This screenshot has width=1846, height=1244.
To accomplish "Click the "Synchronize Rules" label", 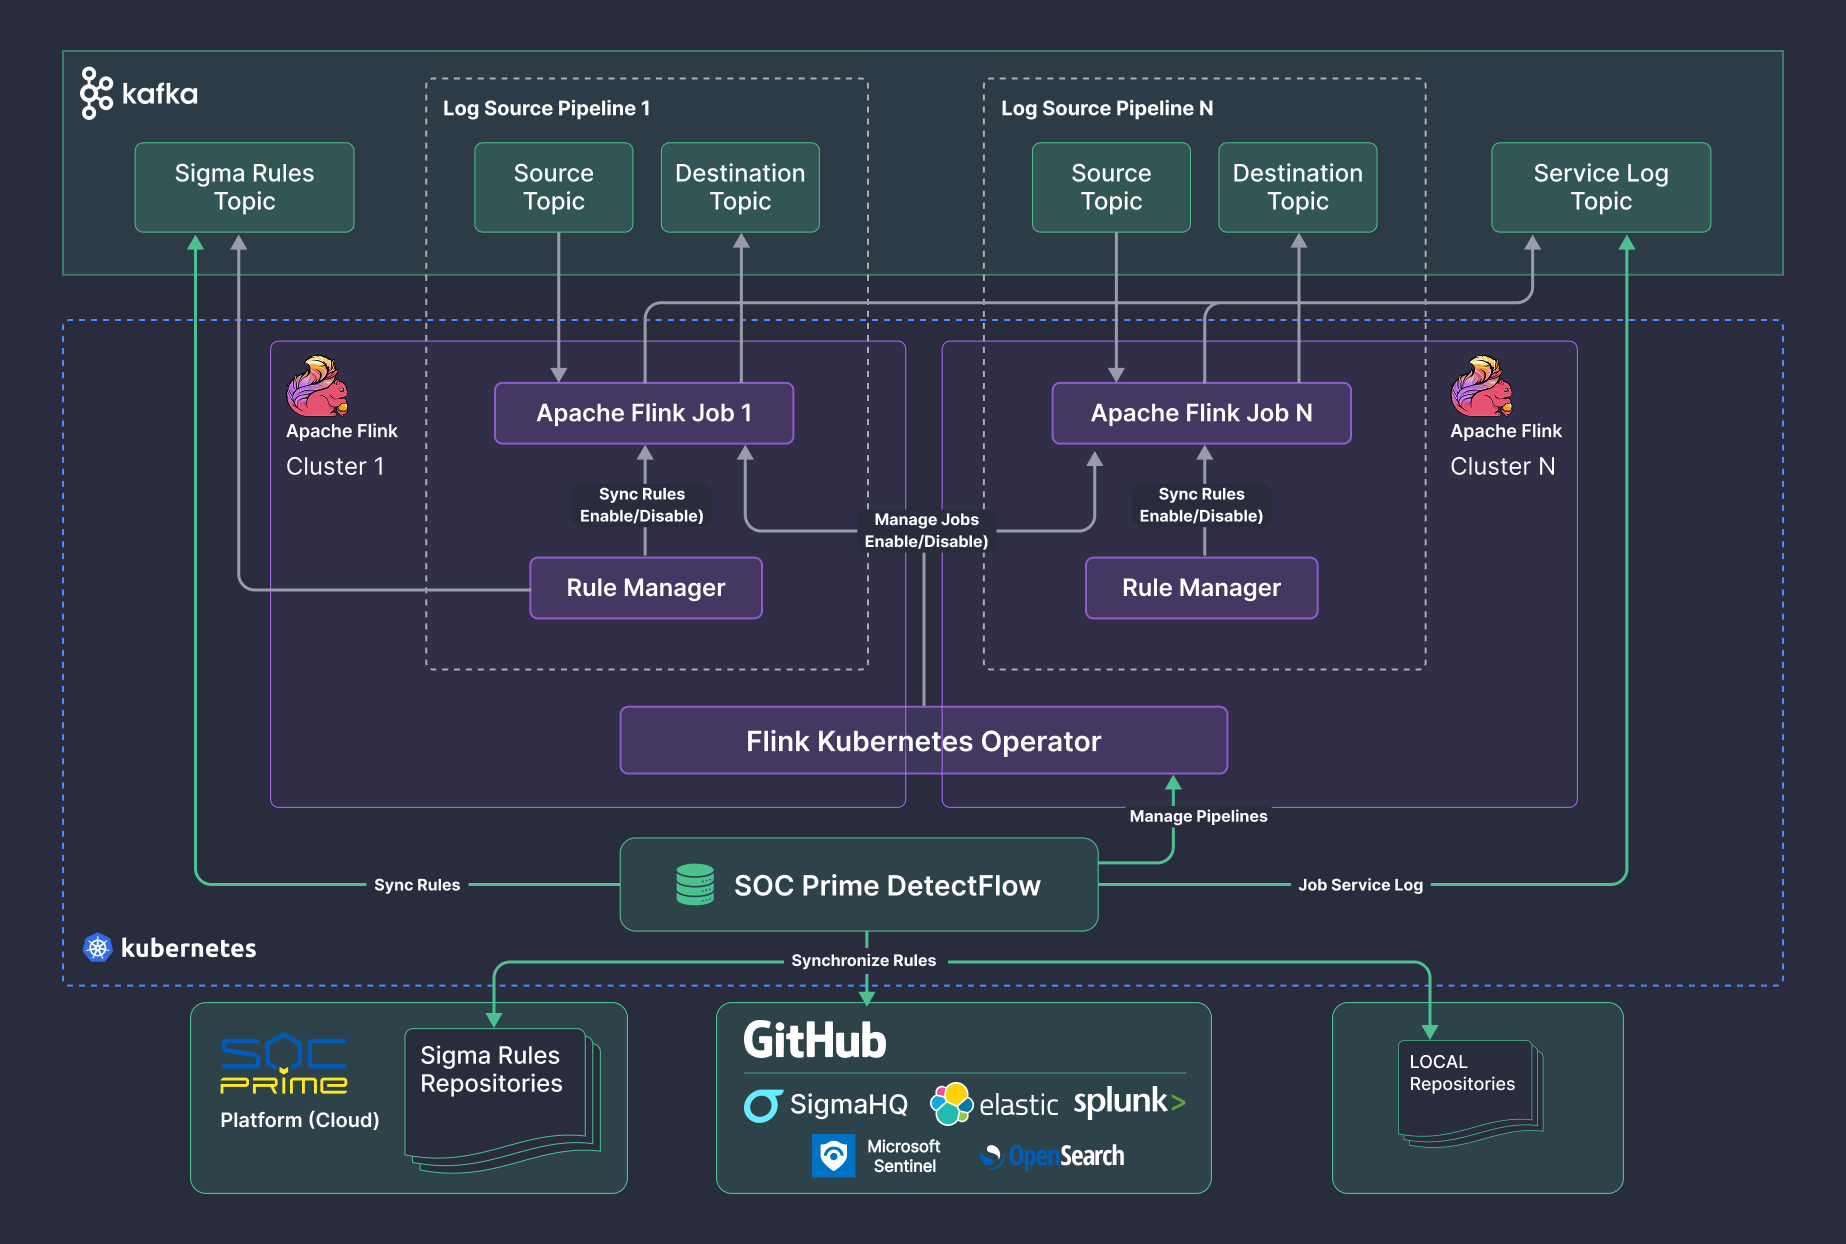I will (x=864, y=960).
